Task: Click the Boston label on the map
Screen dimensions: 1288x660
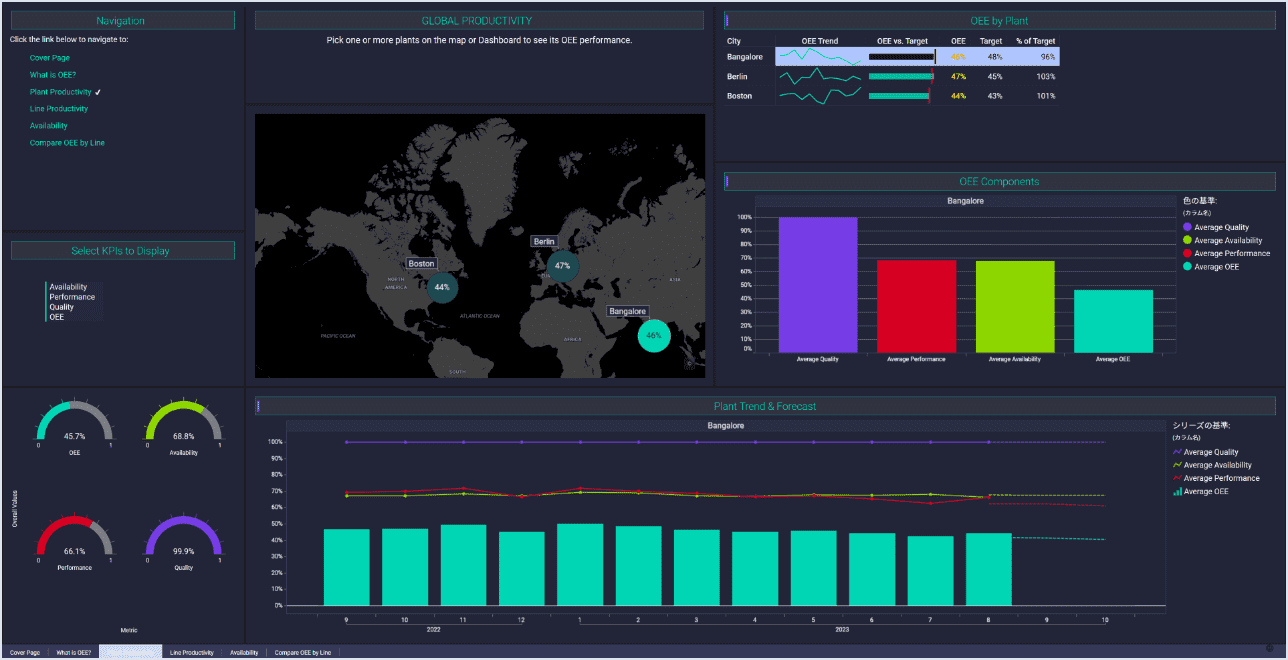Action: tap(421, 264)
